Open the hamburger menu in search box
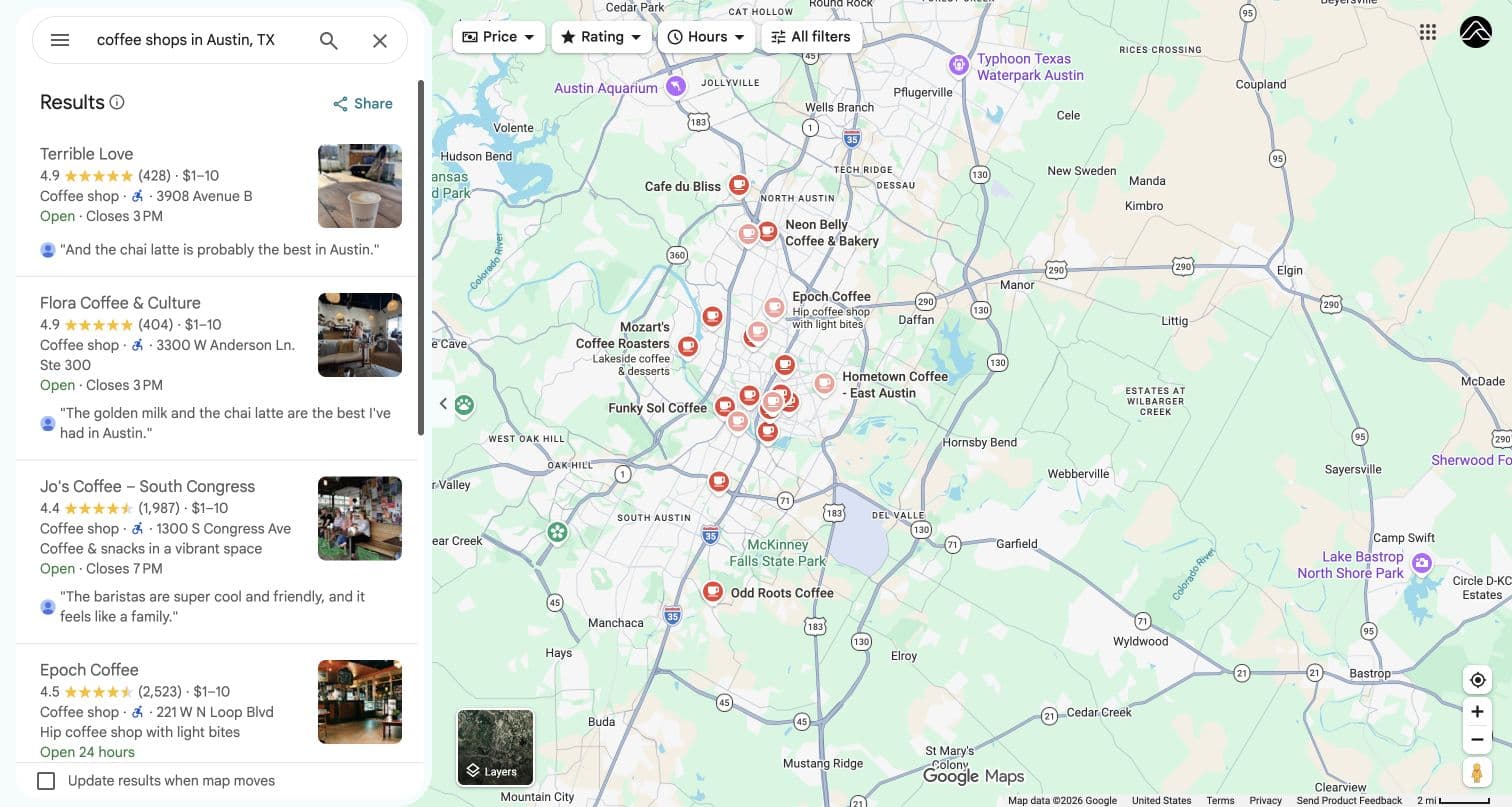The image size is (1512, 807). click(60, 41)
